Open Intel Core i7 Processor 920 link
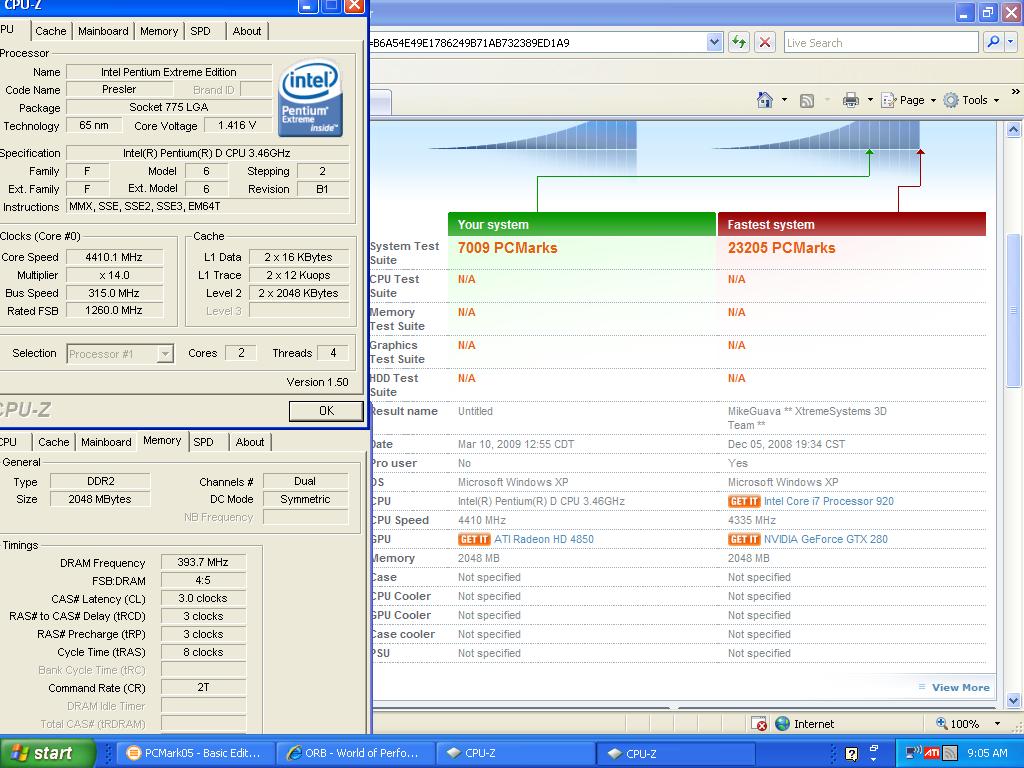This screenshot has height=768, width=1024. 829,502
